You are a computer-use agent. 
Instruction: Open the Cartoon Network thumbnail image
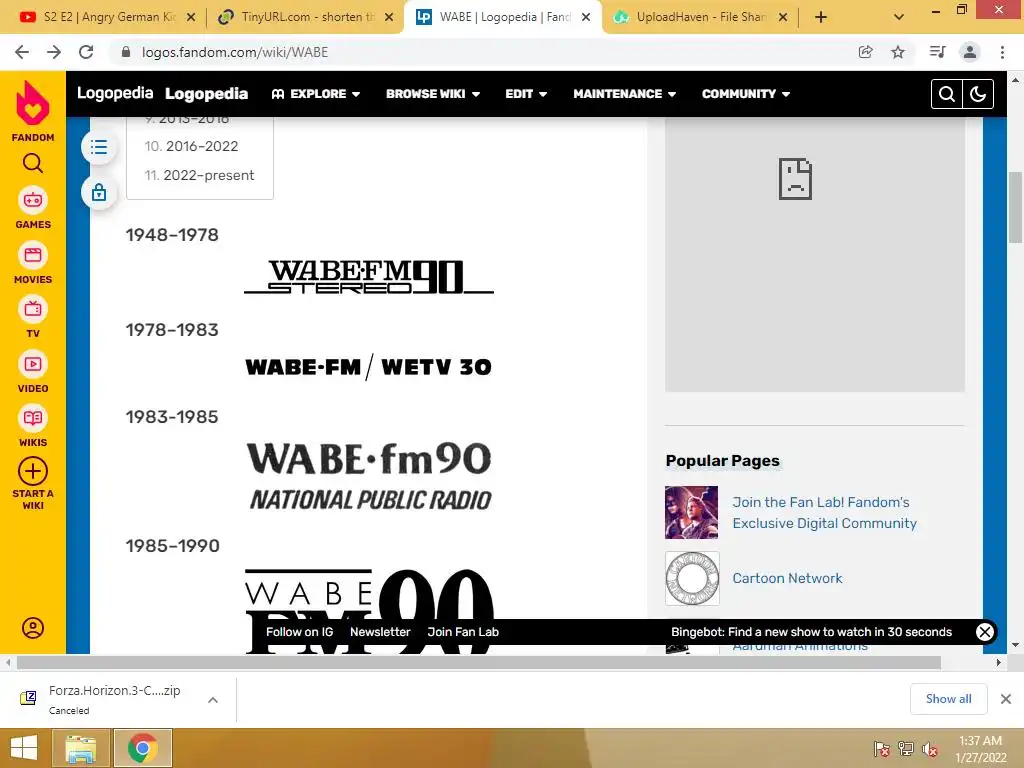point(692,578)
